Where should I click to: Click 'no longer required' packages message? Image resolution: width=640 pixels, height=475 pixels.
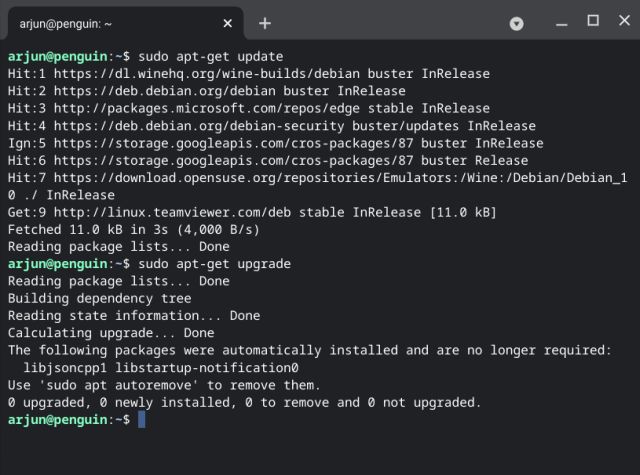pyautogui.click(x=310, y=351)
